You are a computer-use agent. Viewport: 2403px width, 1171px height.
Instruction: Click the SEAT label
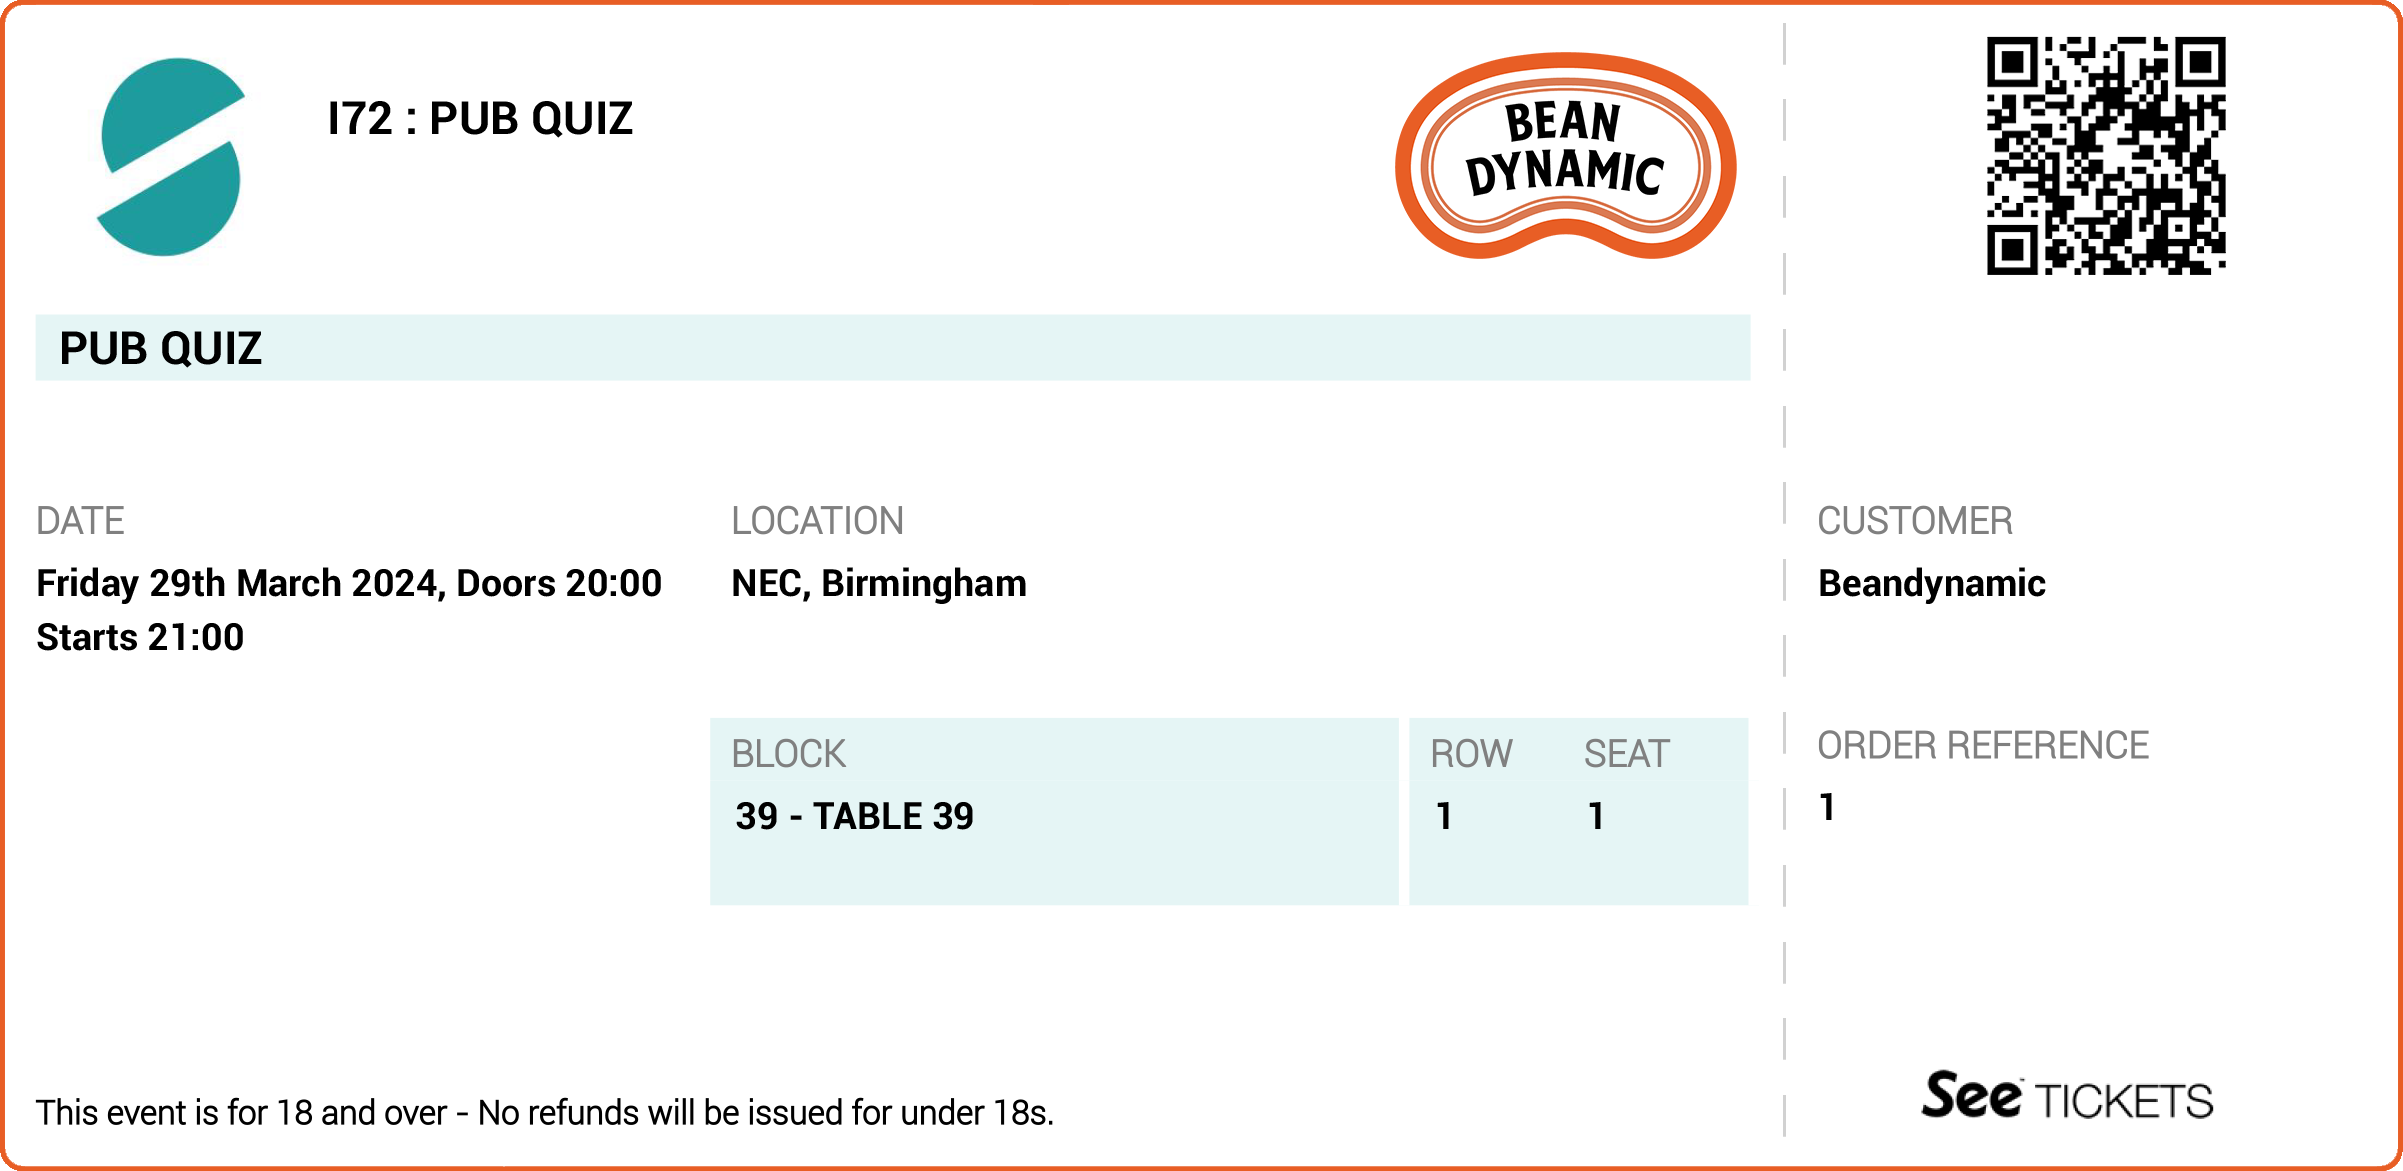pyautogui.click(x=1627, y=754)
